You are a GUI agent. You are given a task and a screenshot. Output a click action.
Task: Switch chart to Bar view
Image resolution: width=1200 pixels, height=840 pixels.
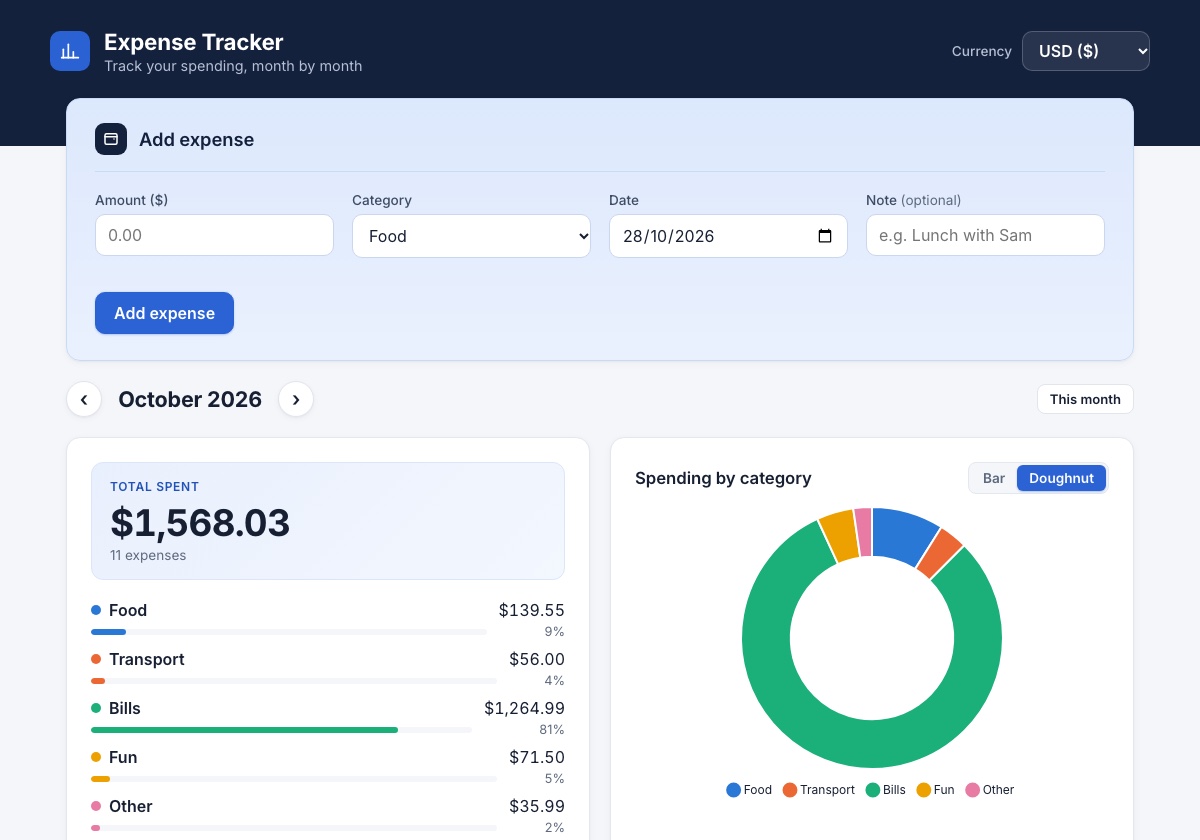[x=994, y=478]
